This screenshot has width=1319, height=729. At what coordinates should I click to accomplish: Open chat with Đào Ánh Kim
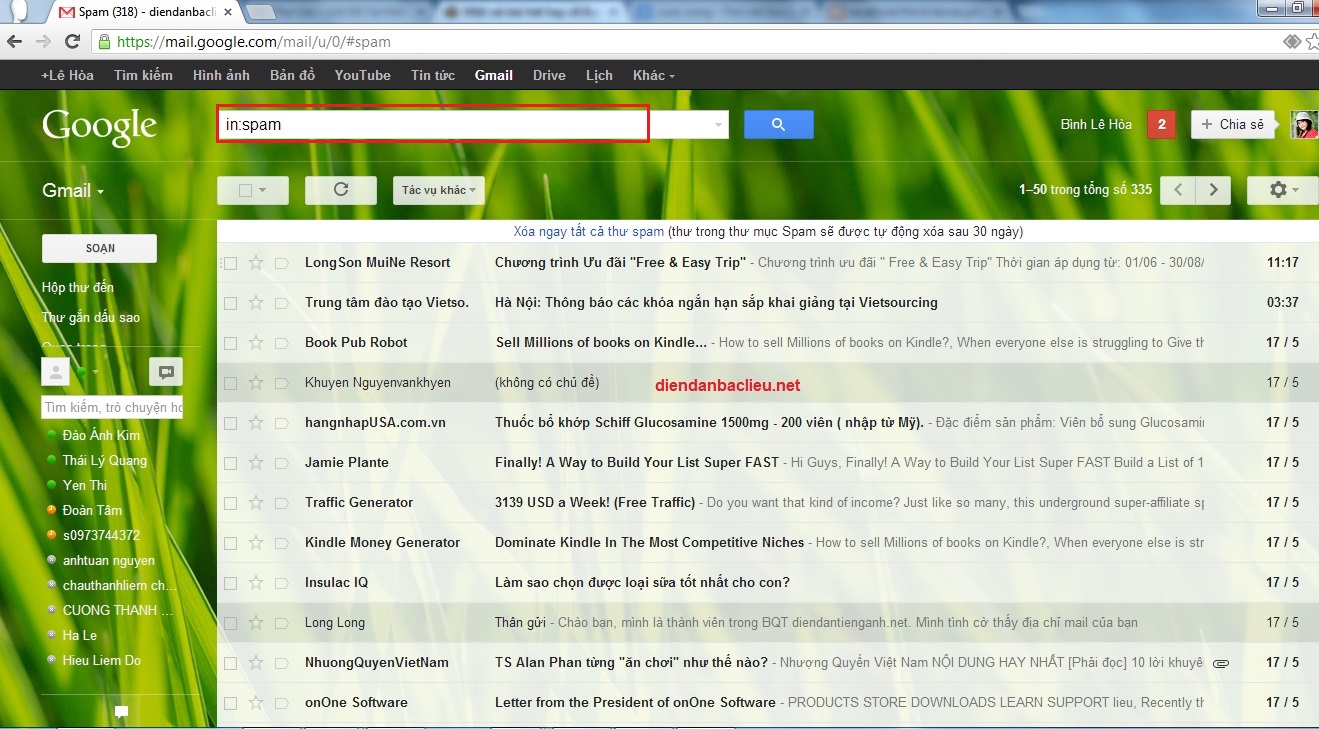101,436
